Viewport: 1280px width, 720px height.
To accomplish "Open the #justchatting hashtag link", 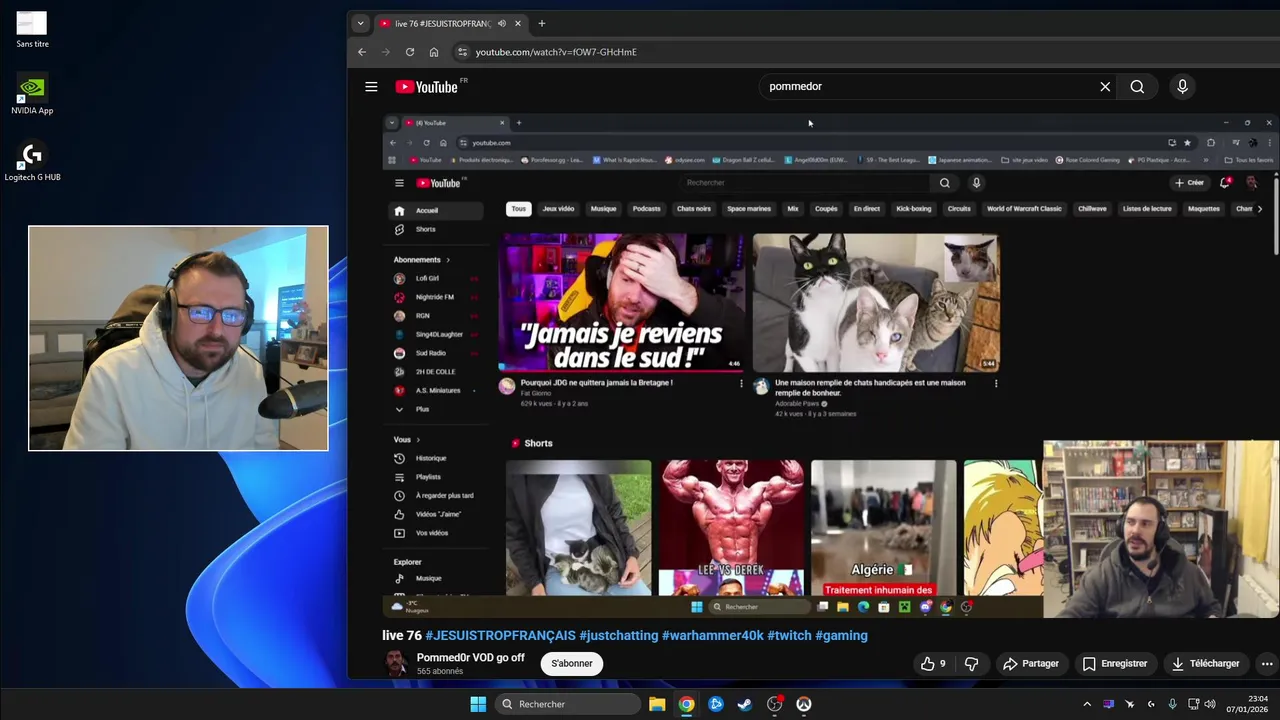I will pyautogui.click(x=619, y=635).
